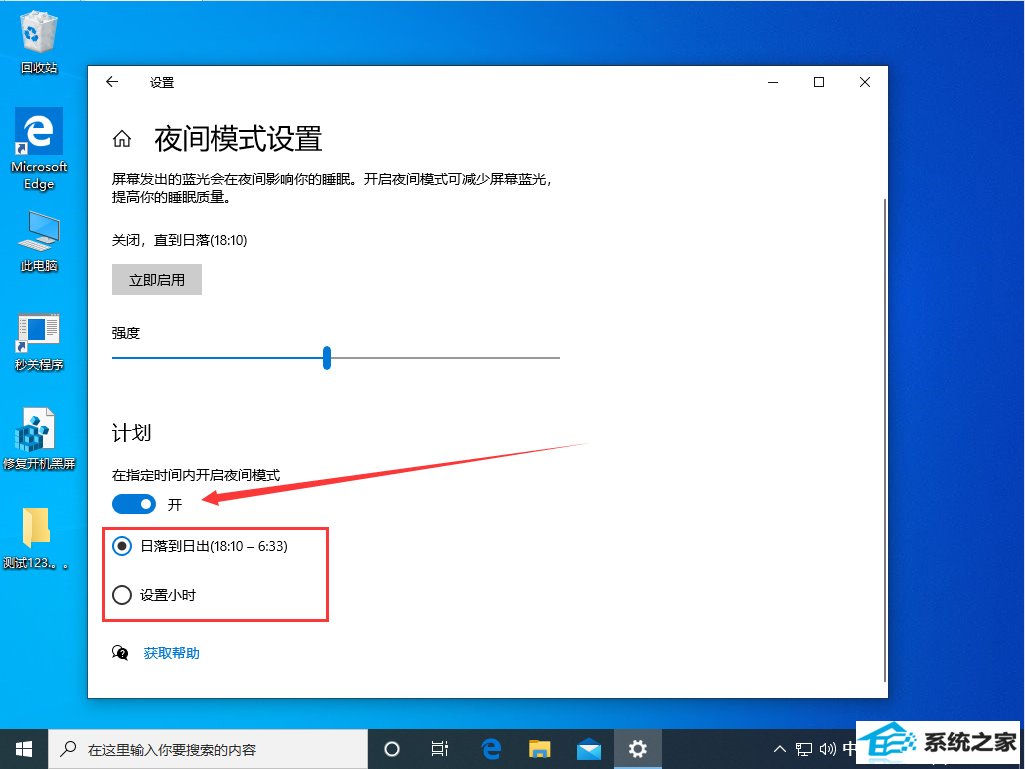Image resolution: width=1025 pixels, height=769 pixels.
Task: Click the help chat bubble icon
Action: 120,653
